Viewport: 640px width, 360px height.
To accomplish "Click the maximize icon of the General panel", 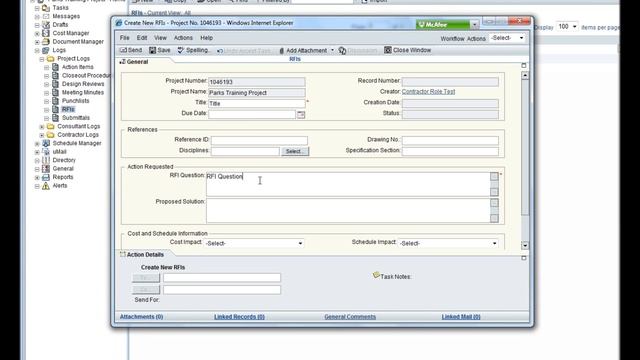I will pyautogui.click(x=524, y=65).
